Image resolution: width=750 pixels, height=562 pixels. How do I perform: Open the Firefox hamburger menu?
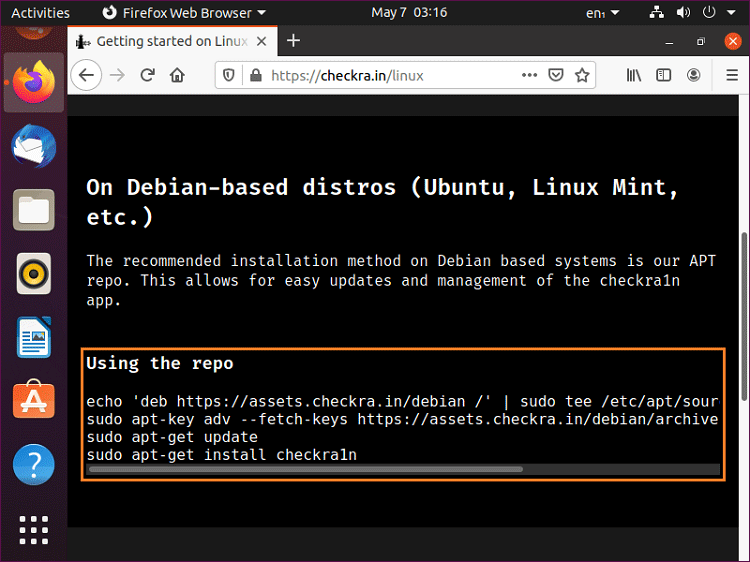click(732, 75)
